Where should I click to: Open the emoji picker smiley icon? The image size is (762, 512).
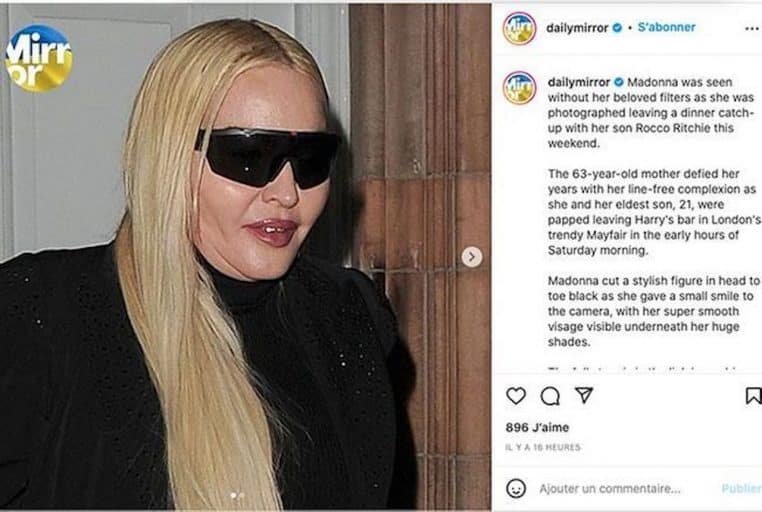coord(516,488)
